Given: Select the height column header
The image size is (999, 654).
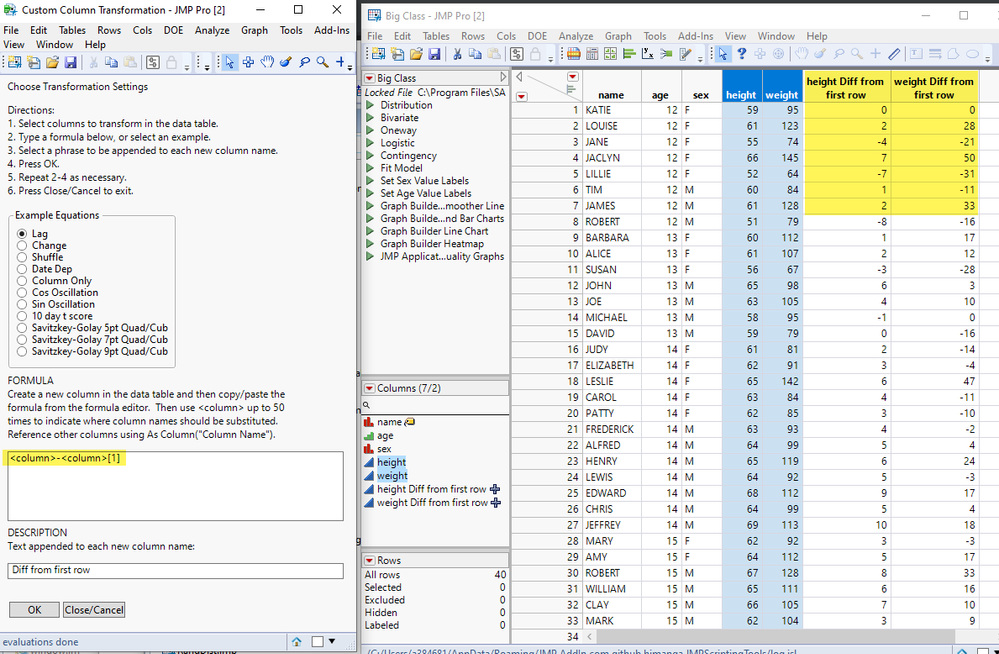Looking at the screenshot, I should tap(741, 95).
